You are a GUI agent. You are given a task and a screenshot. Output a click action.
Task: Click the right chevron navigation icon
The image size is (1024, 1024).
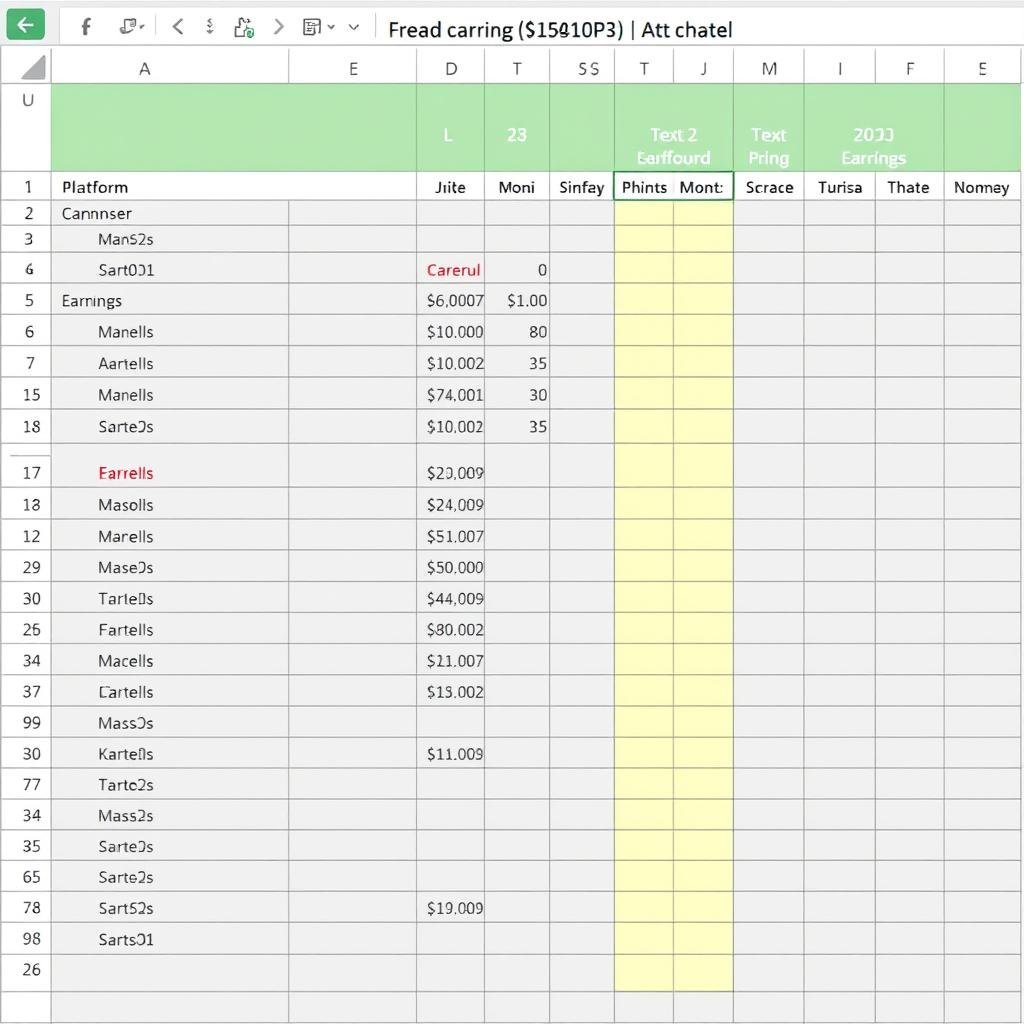click(280, 27)
